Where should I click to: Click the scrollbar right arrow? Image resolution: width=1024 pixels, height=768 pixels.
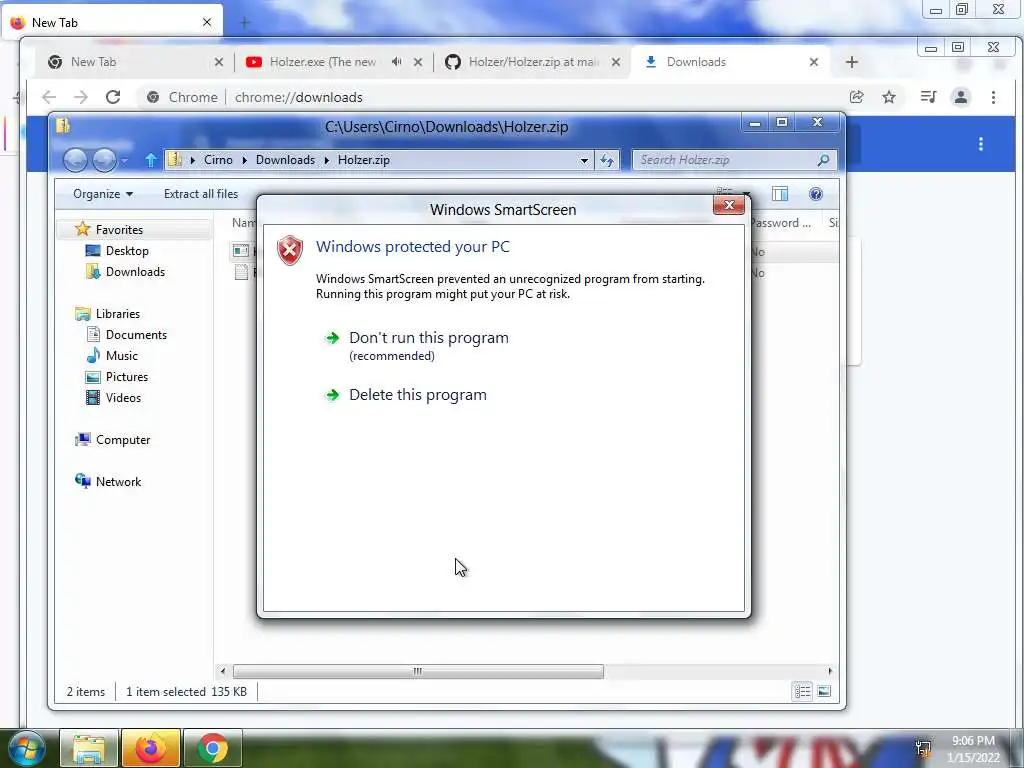click(x=830, y=671)
